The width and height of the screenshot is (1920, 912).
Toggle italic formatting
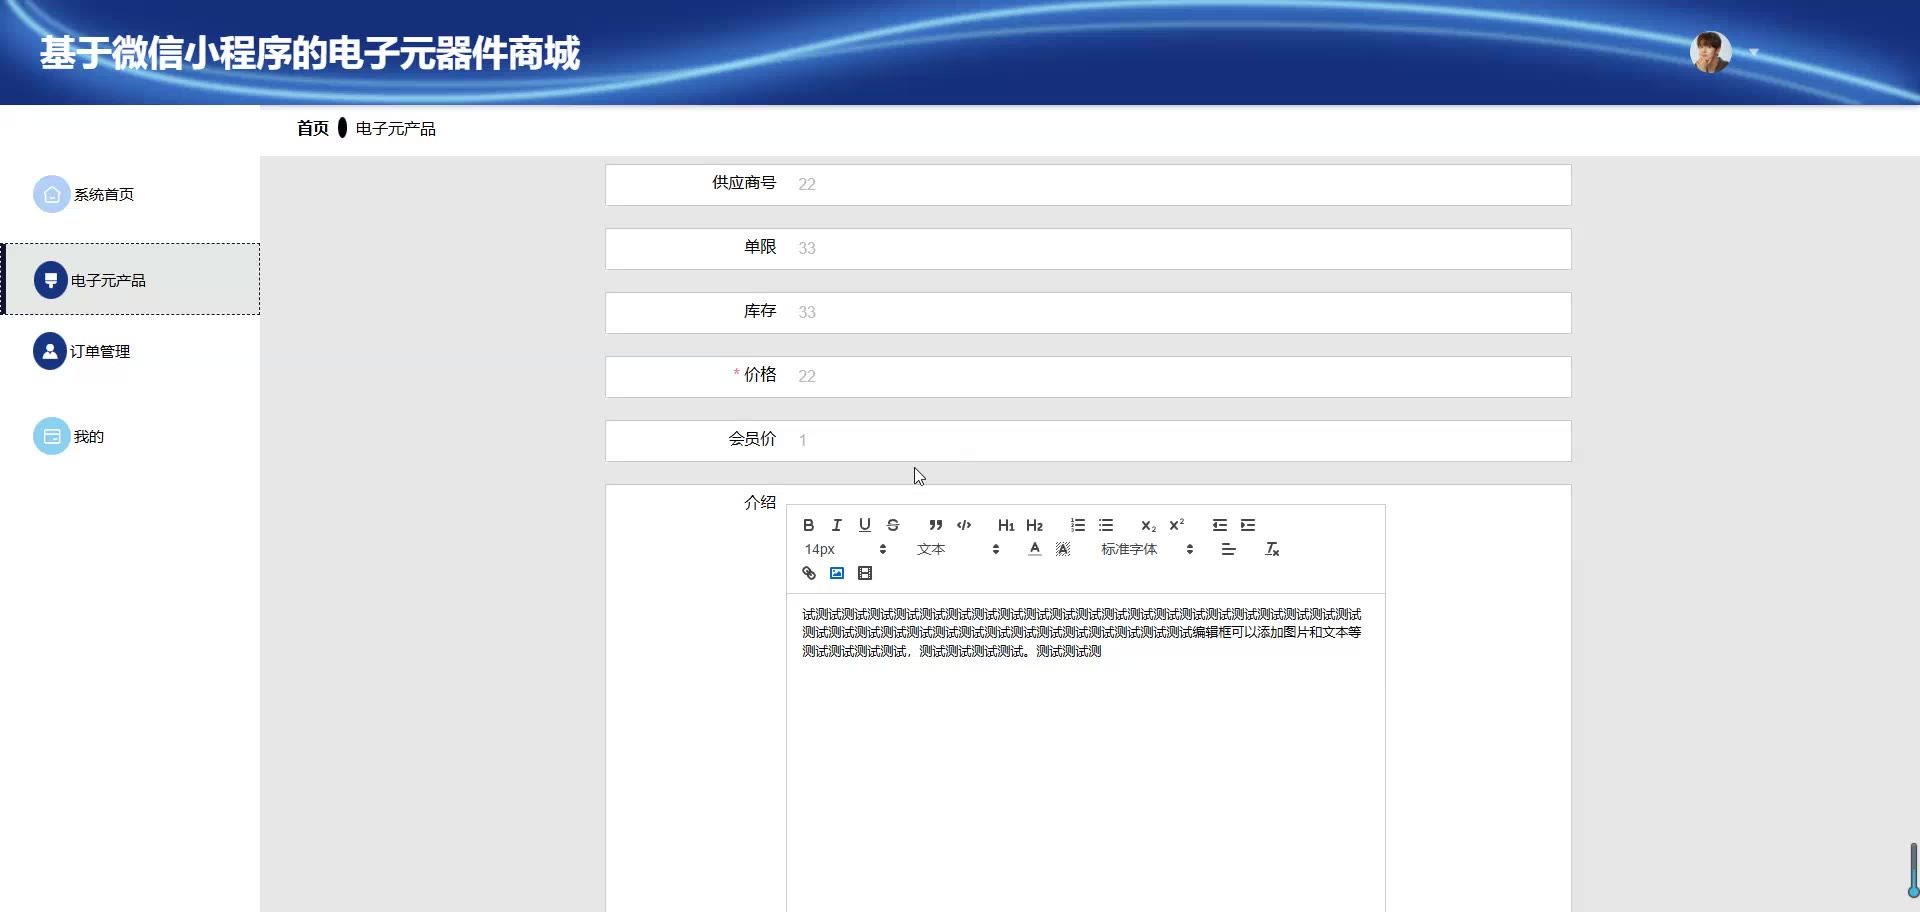[837, 525]
